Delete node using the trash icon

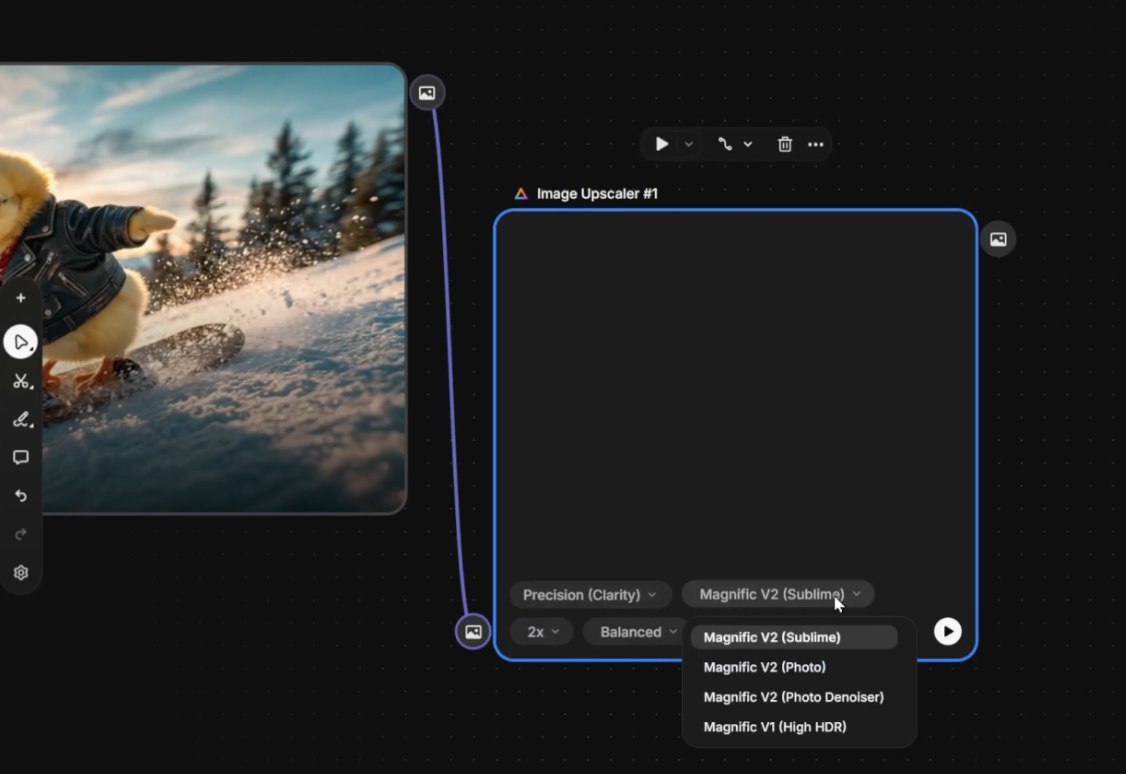(x=785, y=144)
